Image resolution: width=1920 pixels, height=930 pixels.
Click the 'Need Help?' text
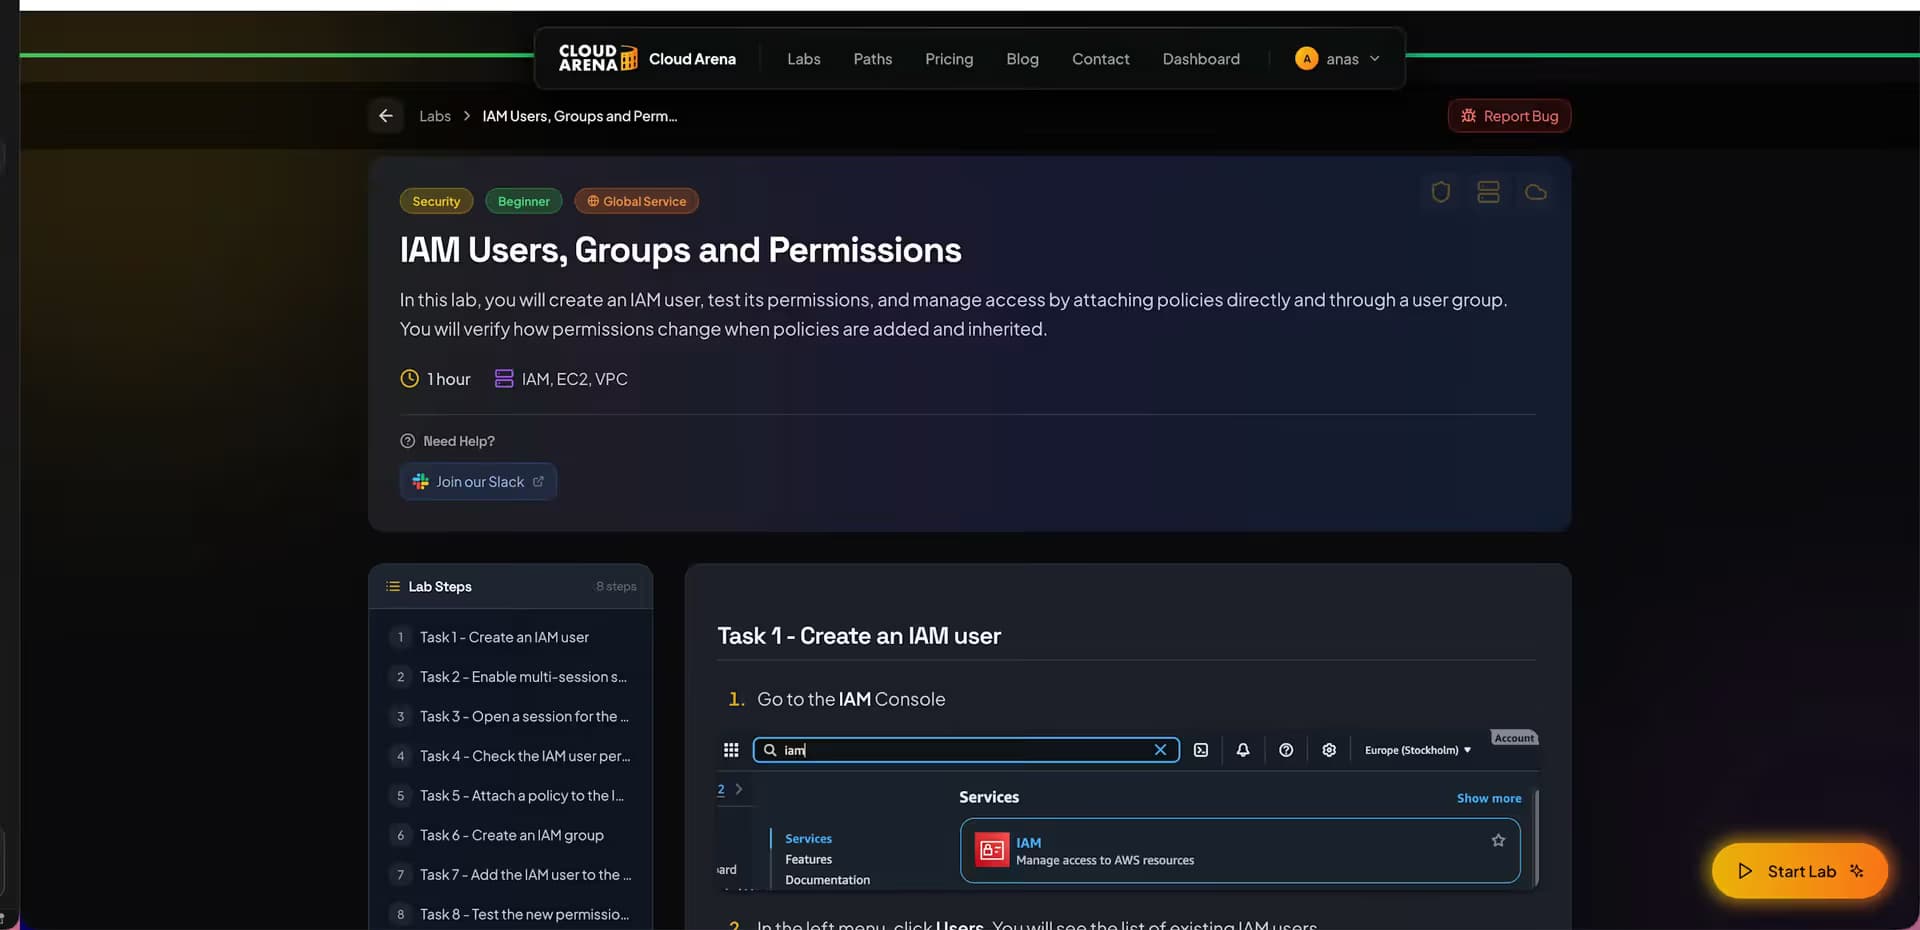click(459, 441)
